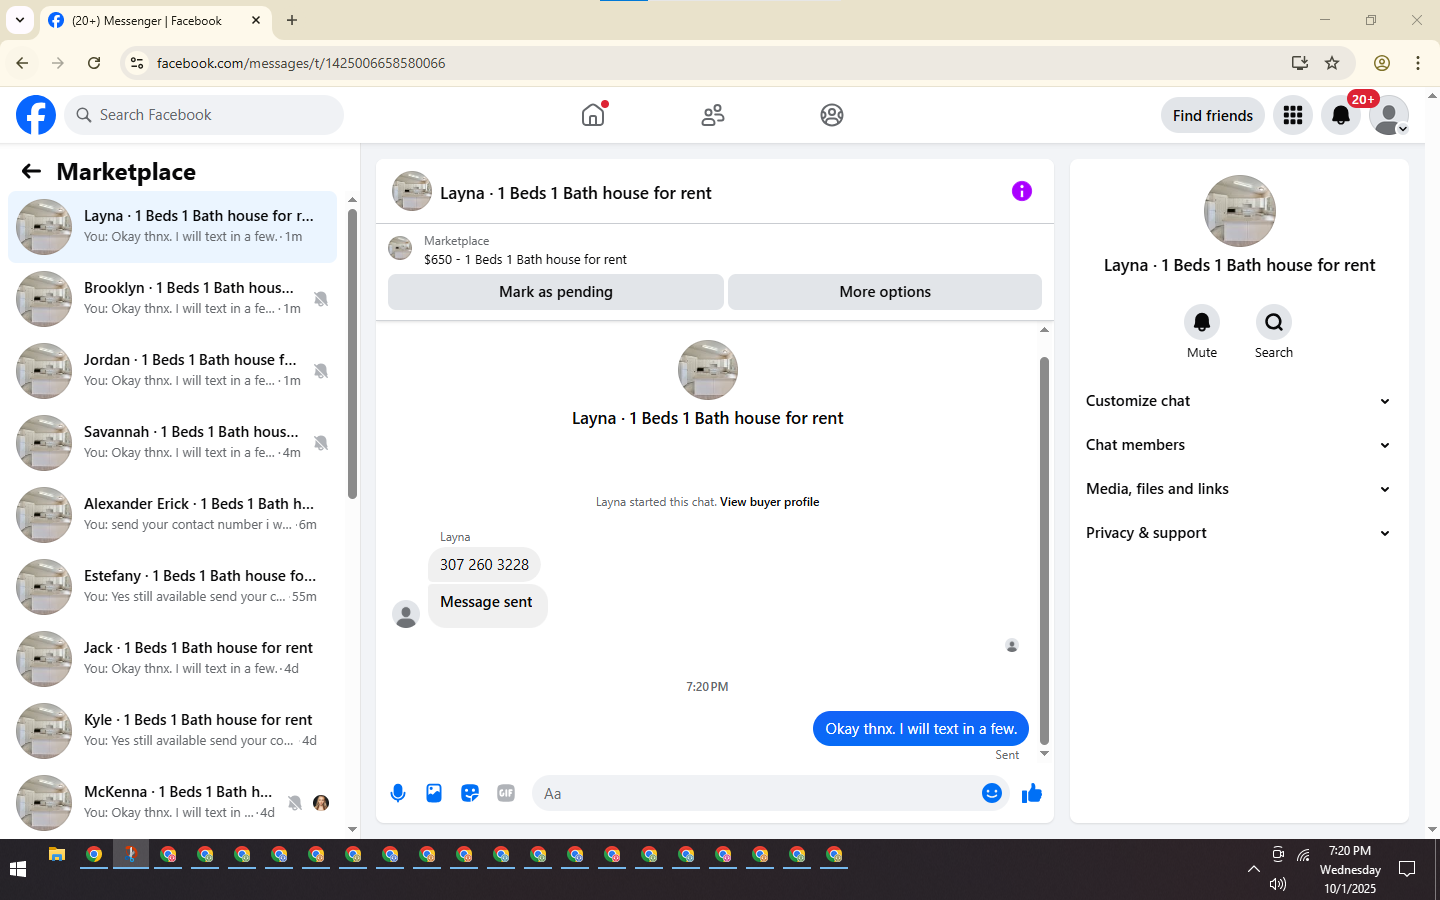Send a thumbs-up like
The height and width of the screenshot is (900, 1440).
(1032, 793)
